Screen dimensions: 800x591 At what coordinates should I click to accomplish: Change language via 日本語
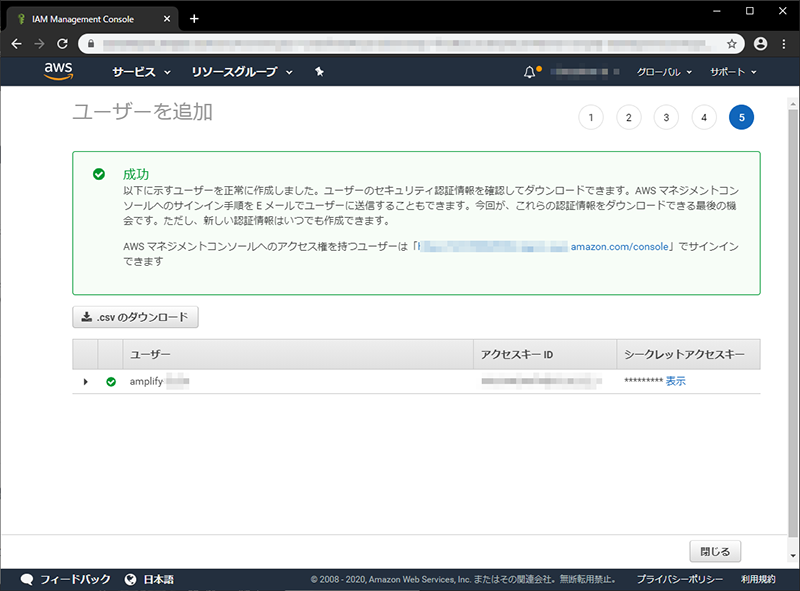click(x=158, y=579)
